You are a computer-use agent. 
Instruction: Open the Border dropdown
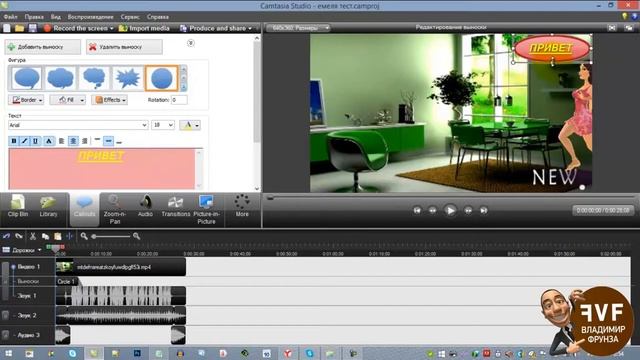(26, 100)
